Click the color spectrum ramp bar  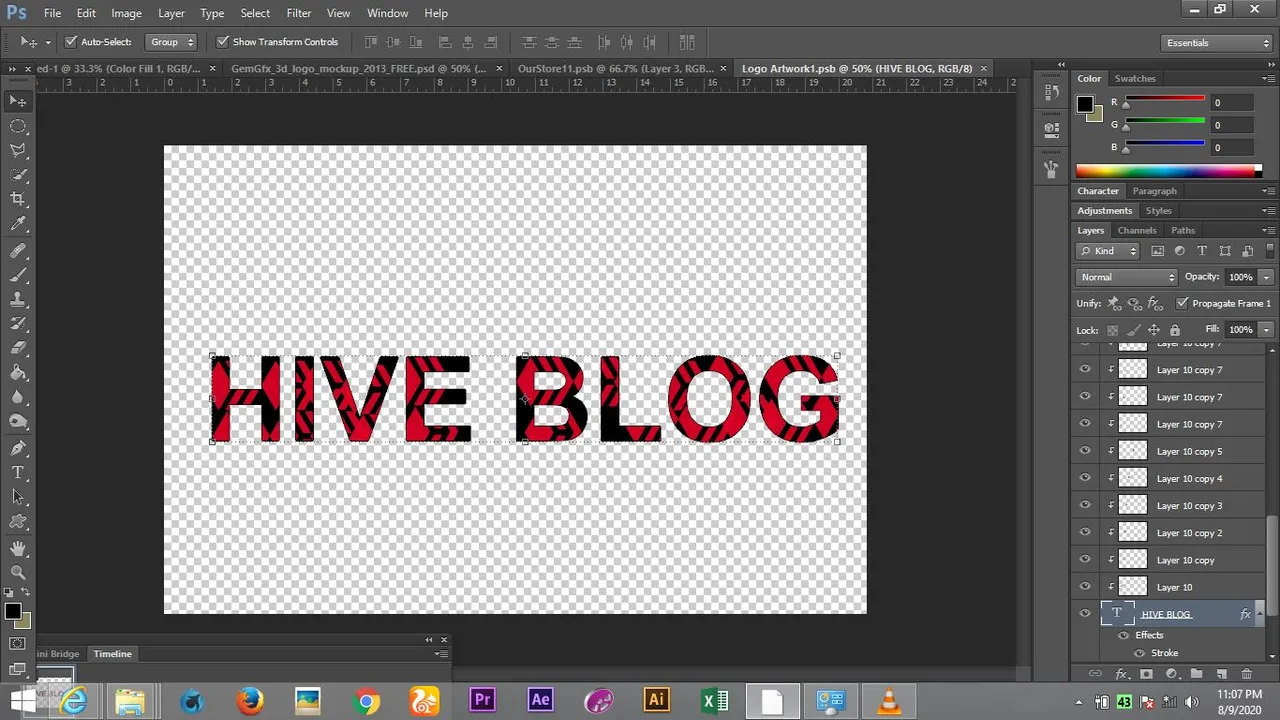tap(1168, 172)
